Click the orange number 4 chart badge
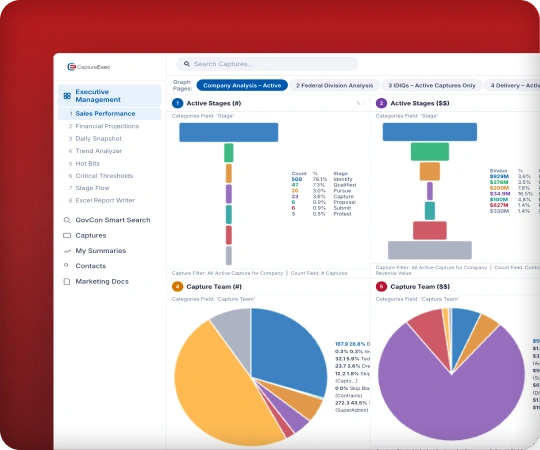 tap(177, 286)
